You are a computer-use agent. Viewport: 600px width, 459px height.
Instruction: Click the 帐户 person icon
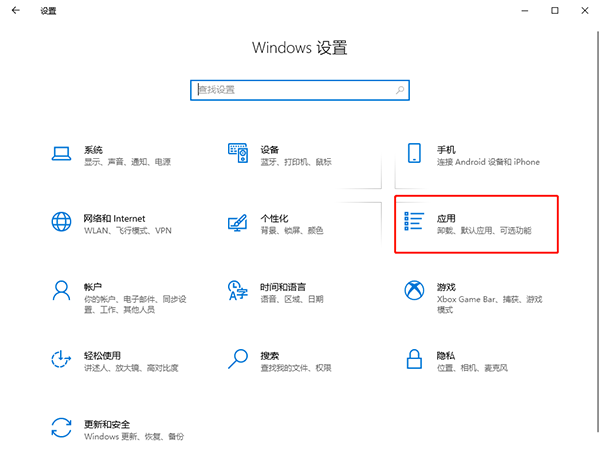tap(61, 291)
